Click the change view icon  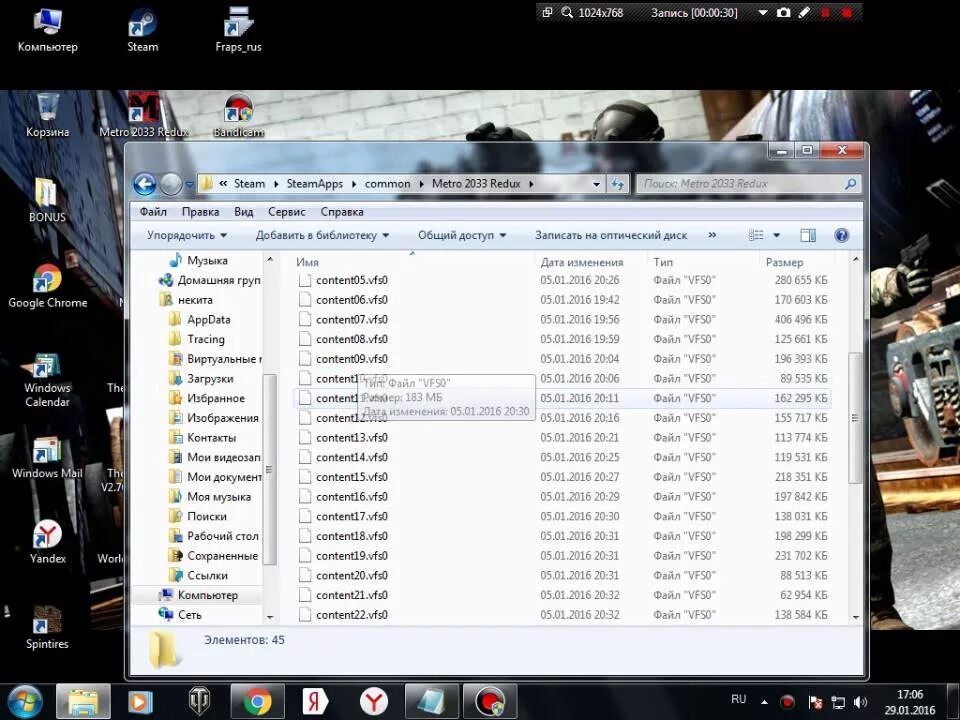pos(756,235)
